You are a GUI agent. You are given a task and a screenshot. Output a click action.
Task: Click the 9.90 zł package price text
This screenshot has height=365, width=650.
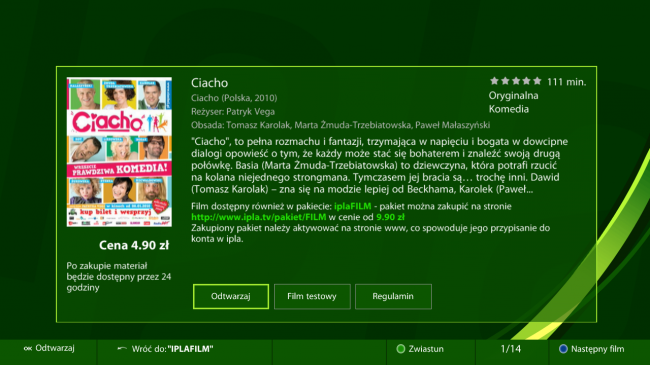point(390,217)
